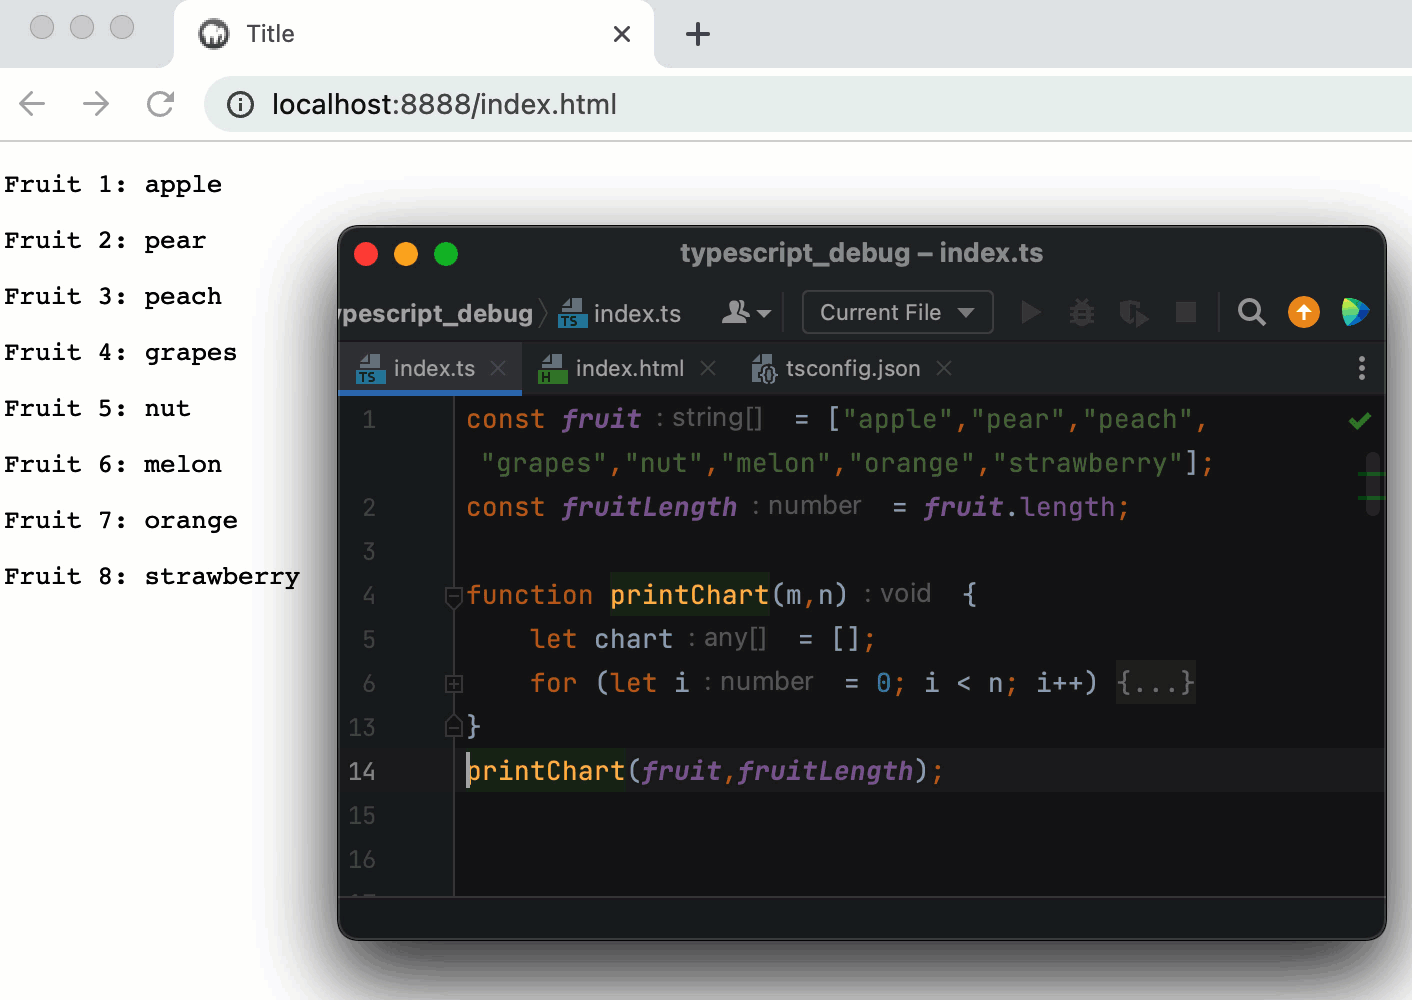
Task: Open the Current File run configuration dropdown
Action: (x=896, y=312)
